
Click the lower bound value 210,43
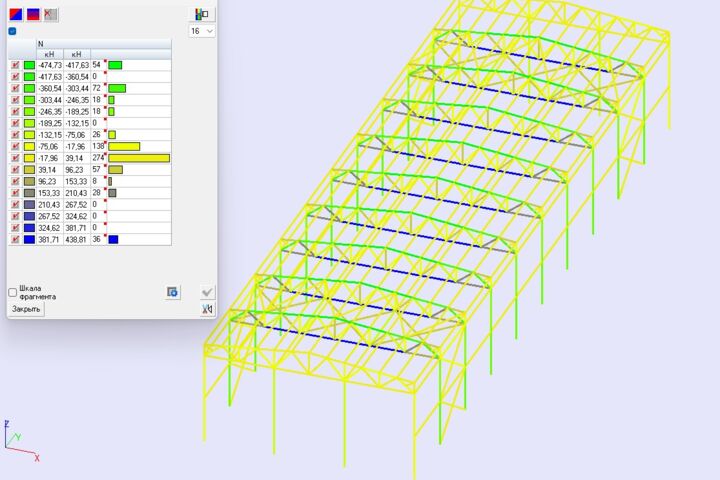(x=49, y=204)
